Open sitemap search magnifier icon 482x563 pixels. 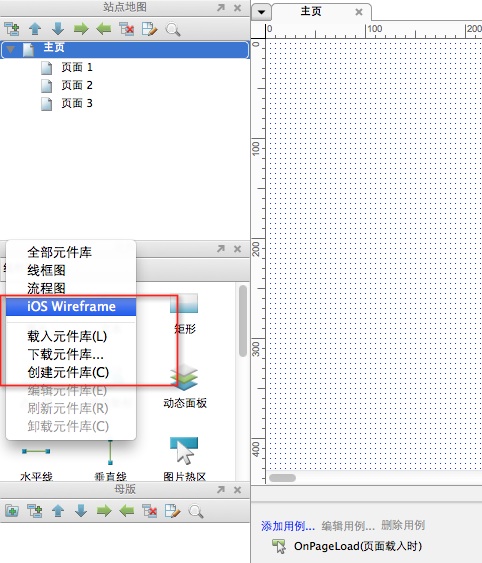(173, 29)
